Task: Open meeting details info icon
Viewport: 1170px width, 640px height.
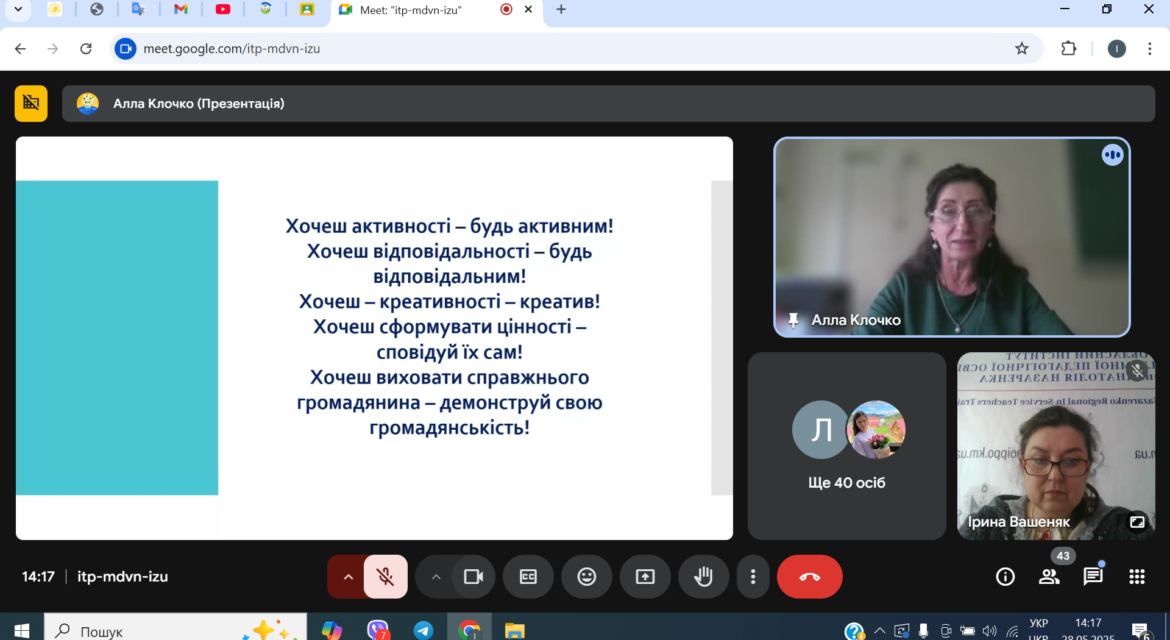Action: click(1005, 577)
